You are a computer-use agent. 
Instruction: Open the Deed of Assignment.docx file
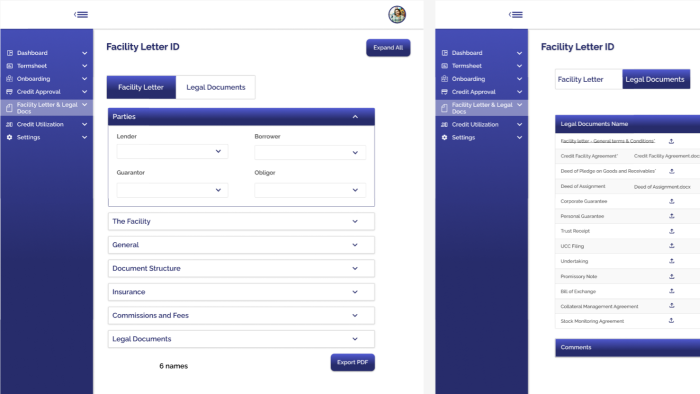click(662, 187)
